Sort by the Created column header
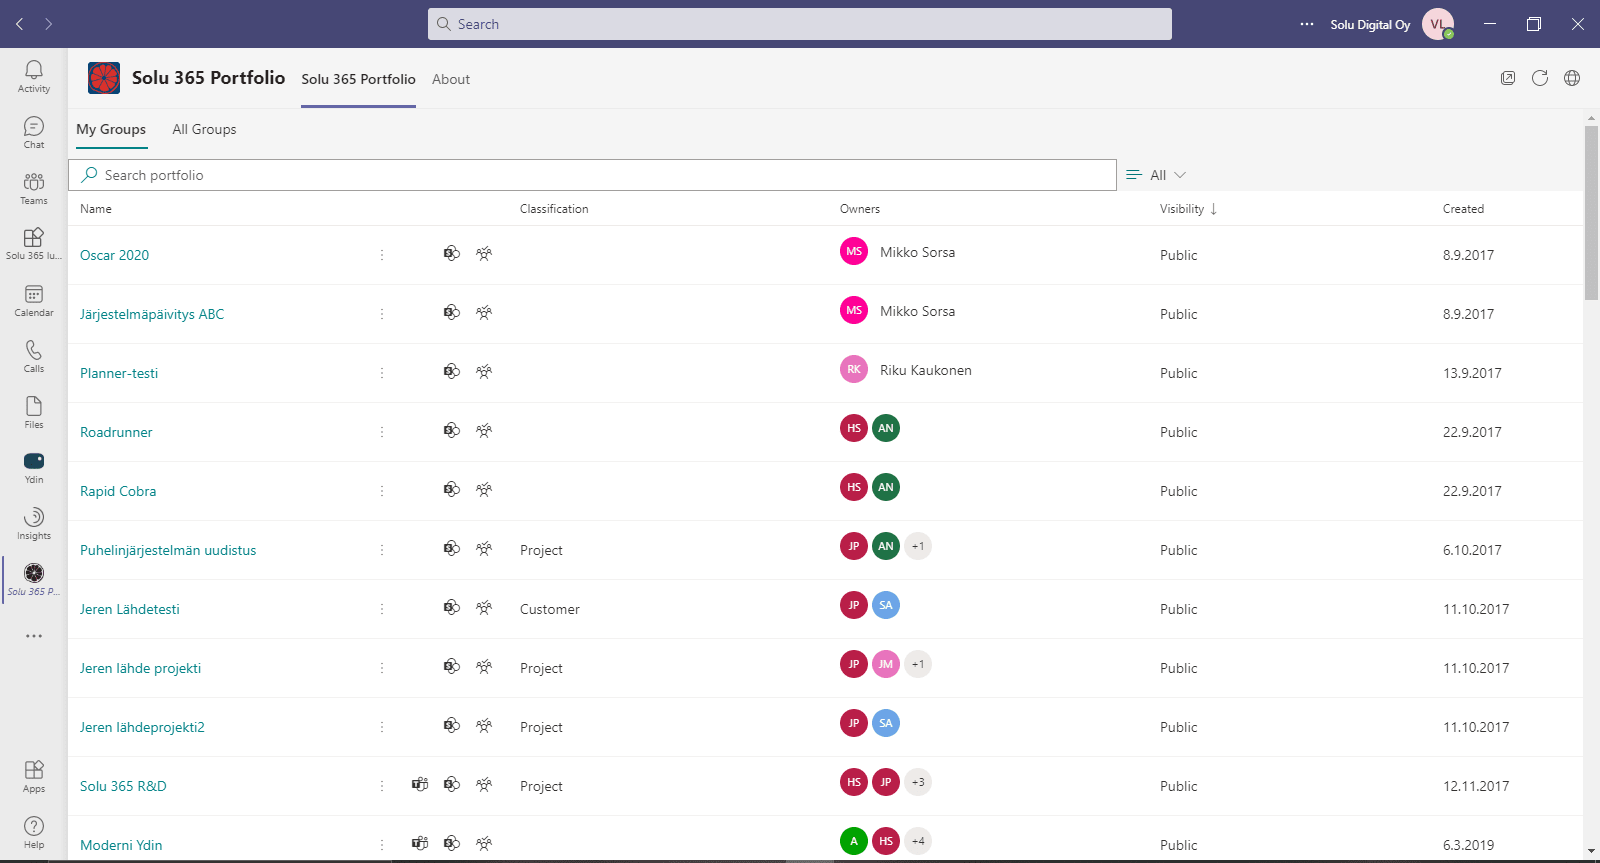Screen dimensions: 1600x863 (x=1463, y=209)
